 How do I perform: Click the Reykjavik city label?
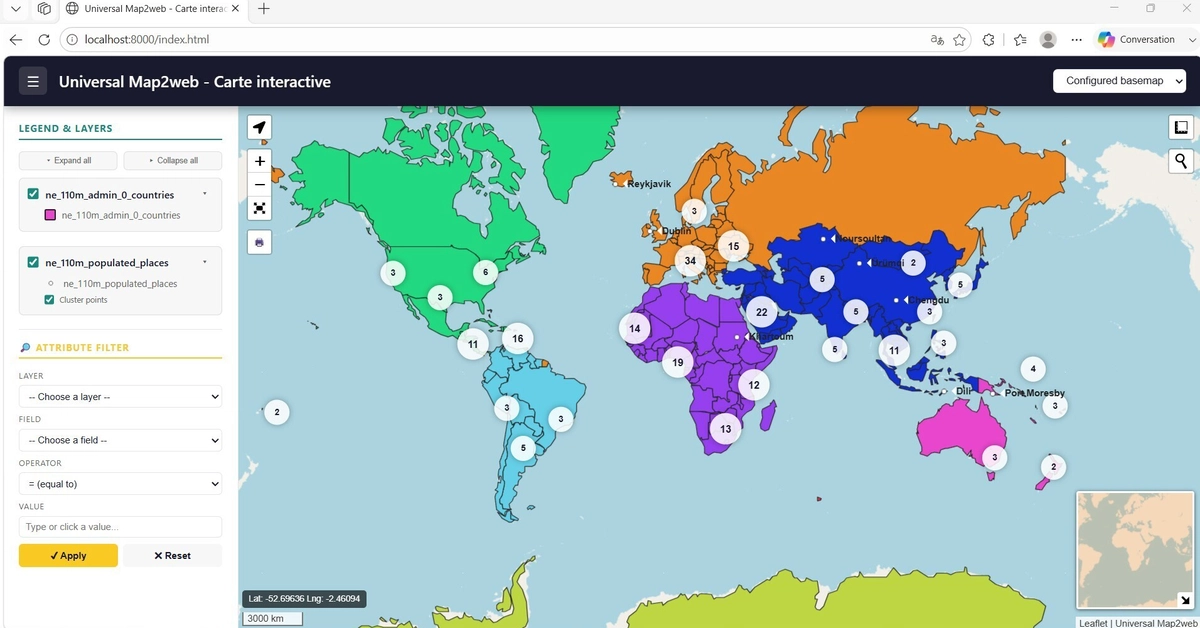(x=649, y=184)
